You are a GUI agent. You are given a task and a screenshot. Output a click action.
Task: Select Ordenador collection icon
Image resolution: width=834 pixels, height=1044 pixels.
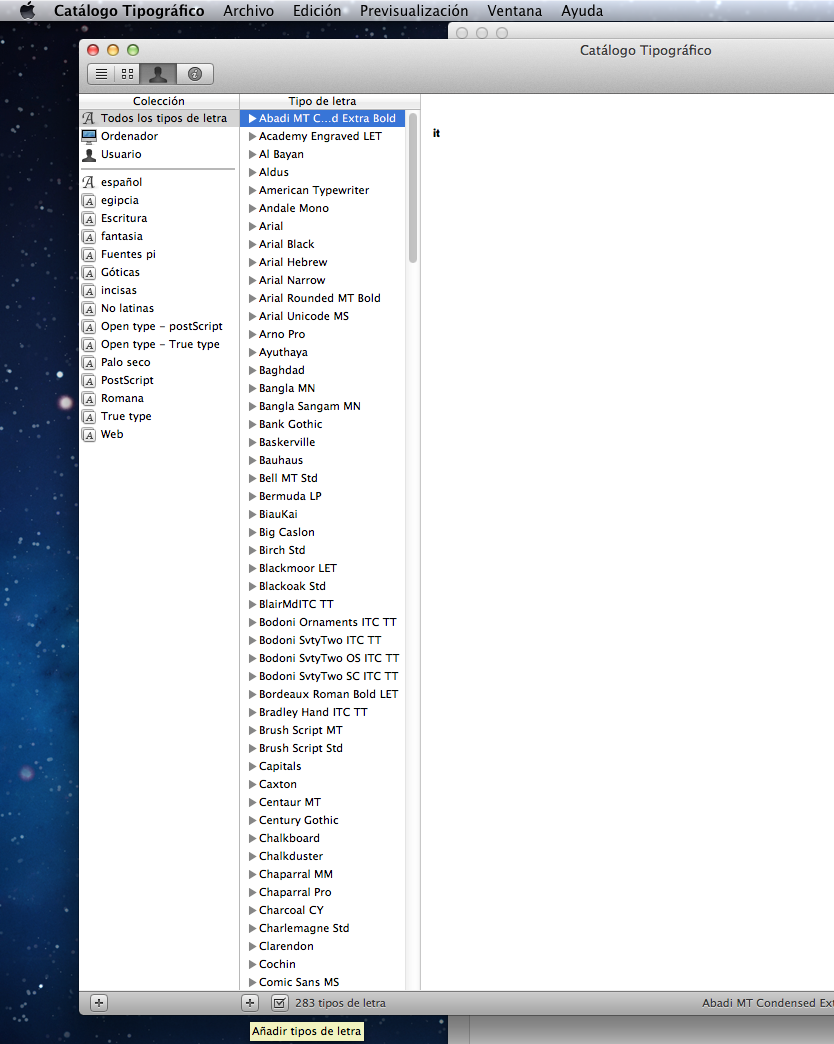click(89, 136)
